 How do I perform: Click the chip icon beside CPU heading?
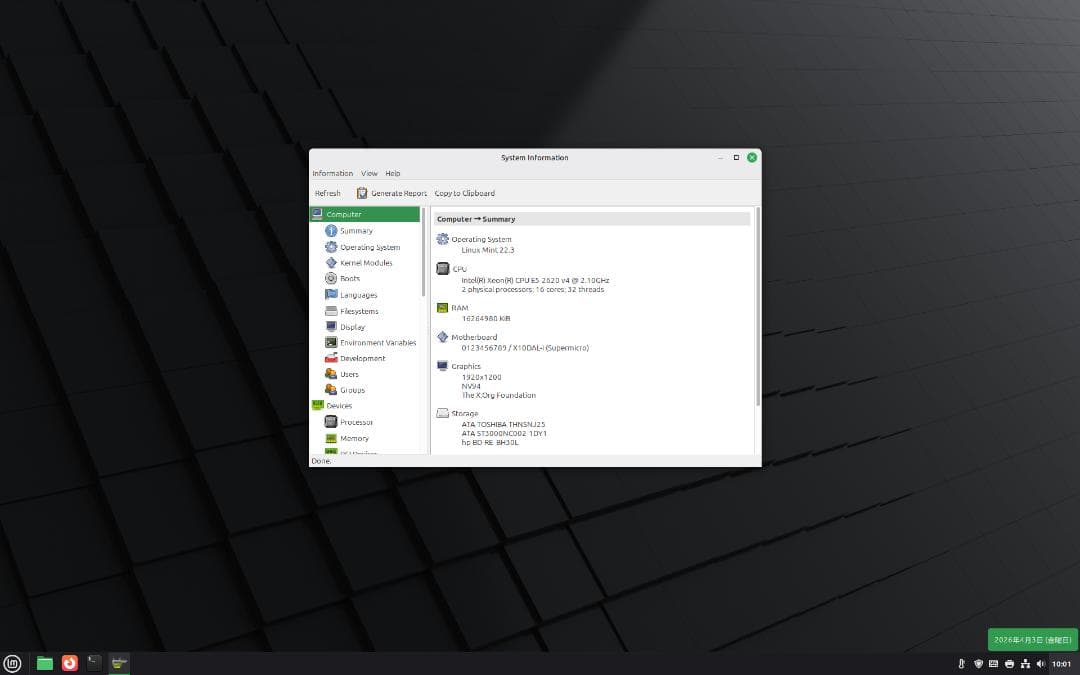[443, 269]
